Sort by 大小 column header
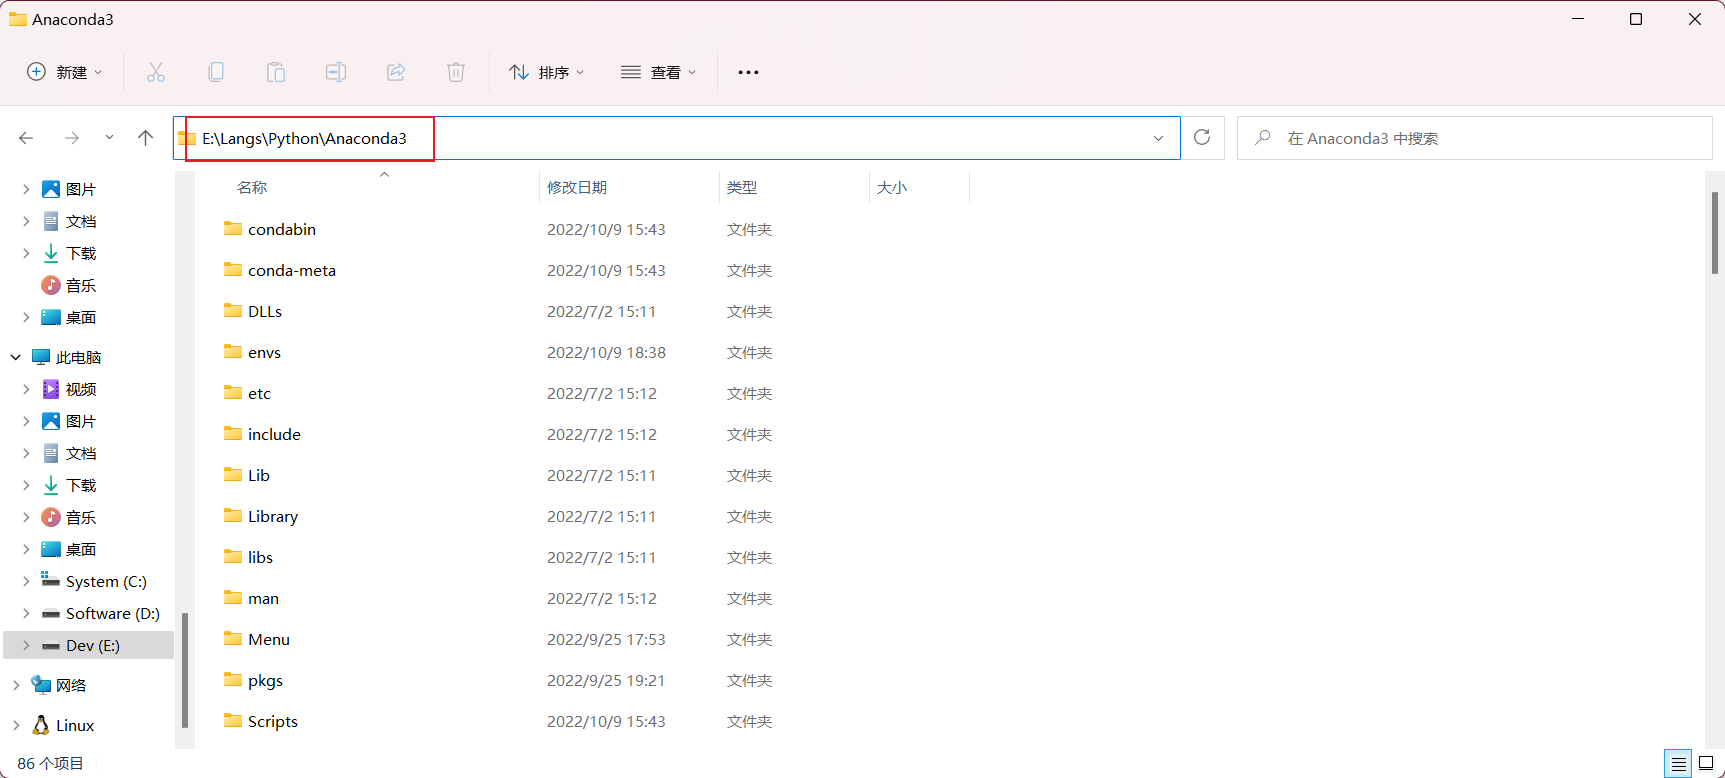This screenshot has width=1725, height=778. [892, 187]
